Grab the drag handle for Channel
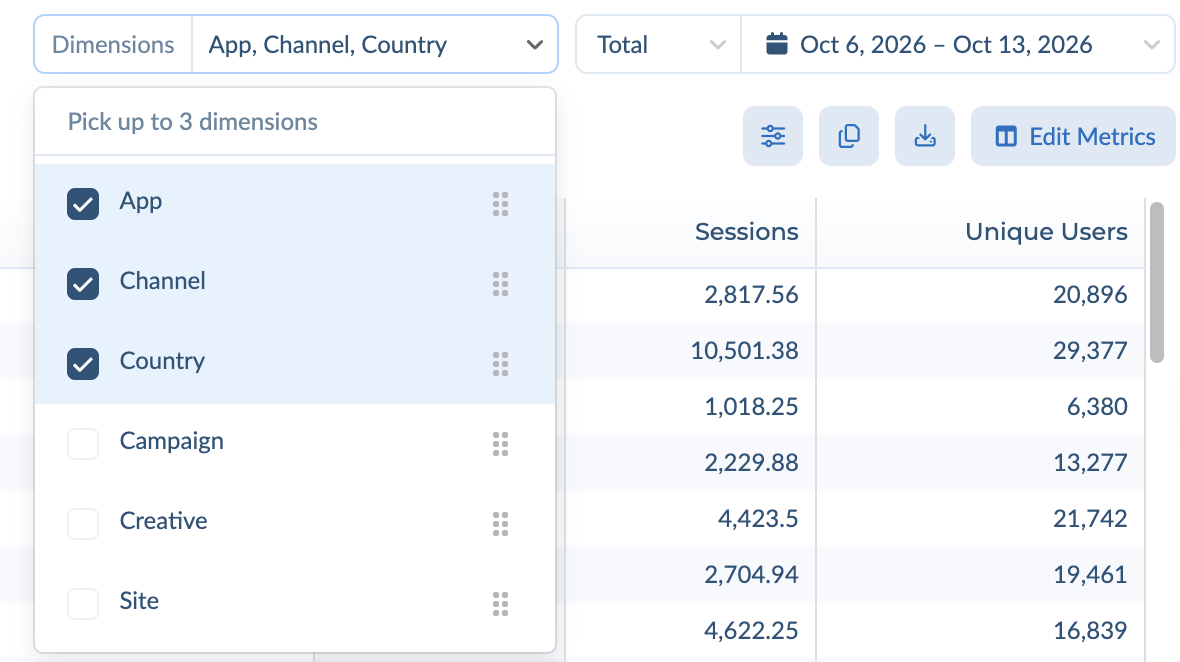1180x662 pixels. pyautogui.click(x=500, y=284)
